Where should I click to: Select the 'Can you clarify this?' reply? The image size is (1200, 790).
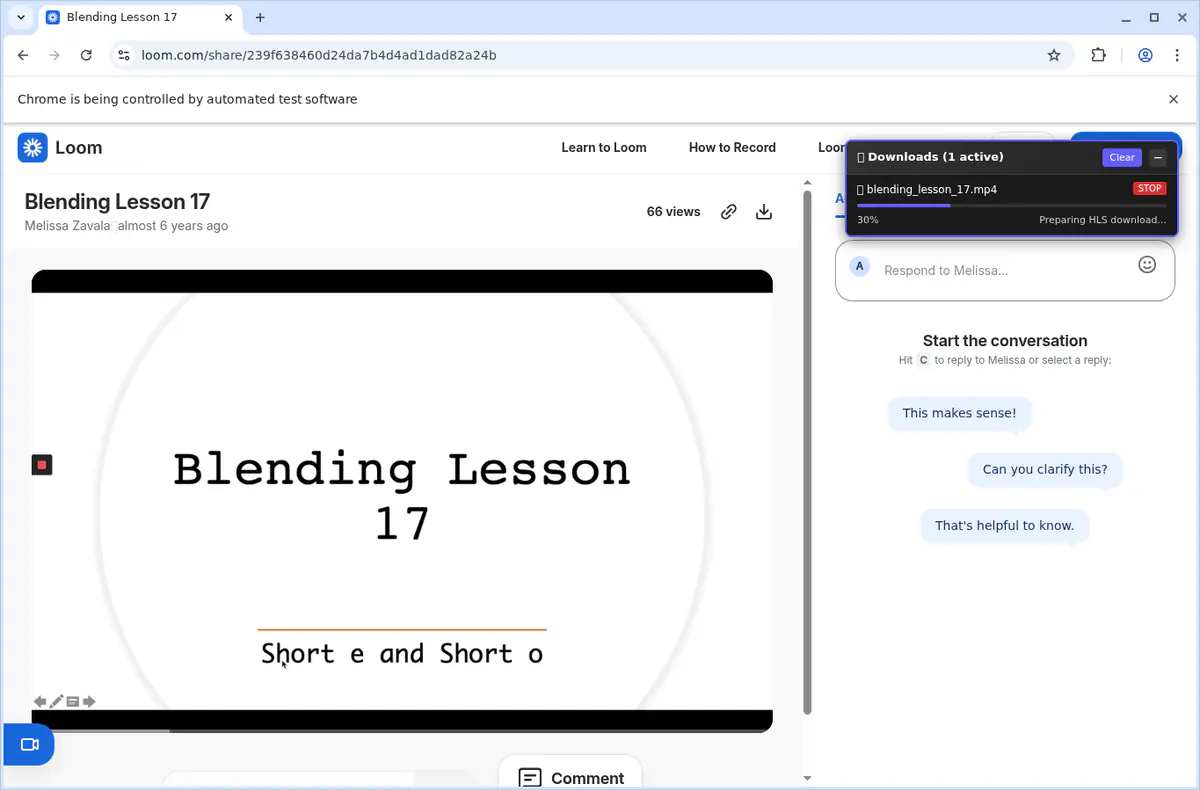coord(1045,469)
